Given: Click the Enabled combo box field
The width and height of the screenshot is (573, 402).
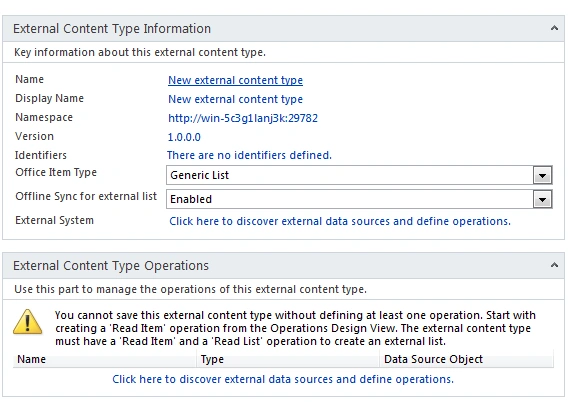Looking at the screenshot, I should [x=350, y=200].
